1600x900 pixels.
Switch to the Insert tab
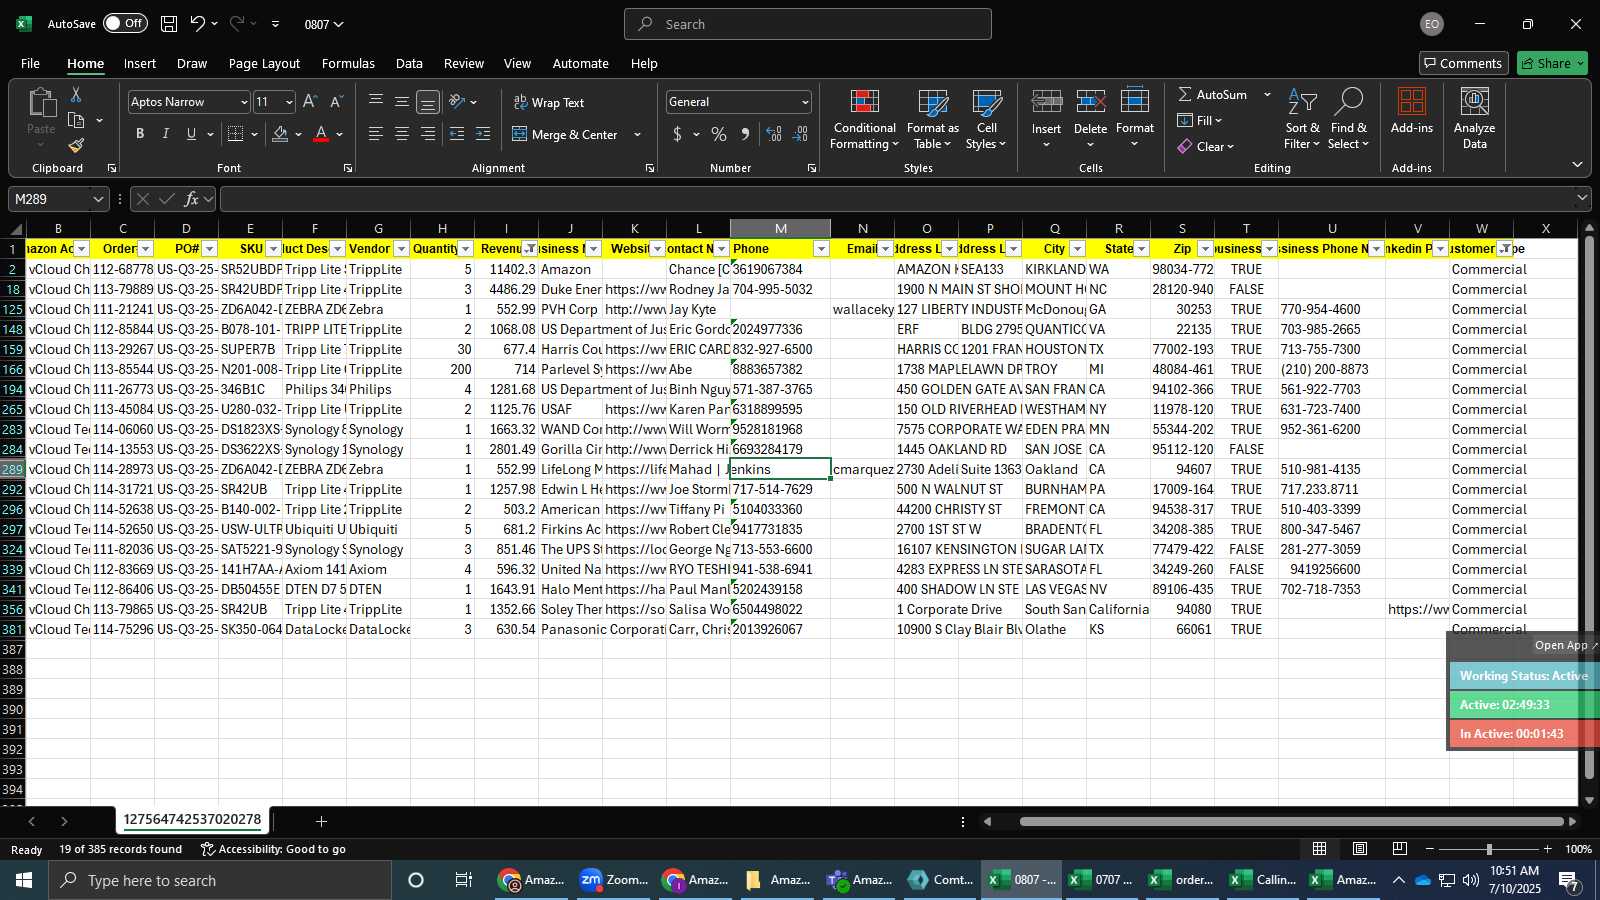coord(140,63)
